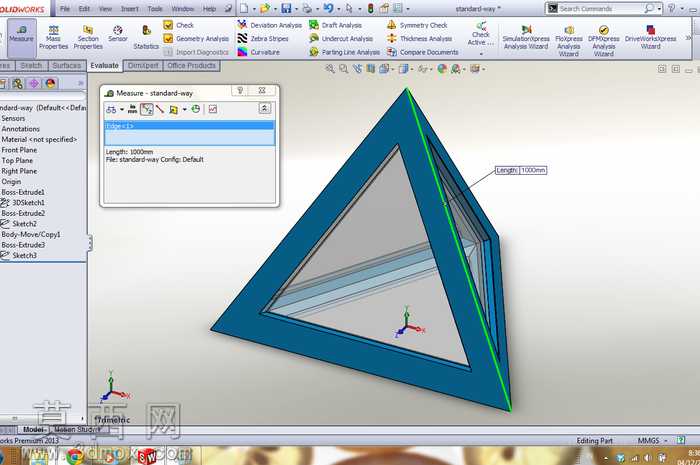The image size is (700, 465).
Task: Run the Check tool
Action: click(179, 25)
